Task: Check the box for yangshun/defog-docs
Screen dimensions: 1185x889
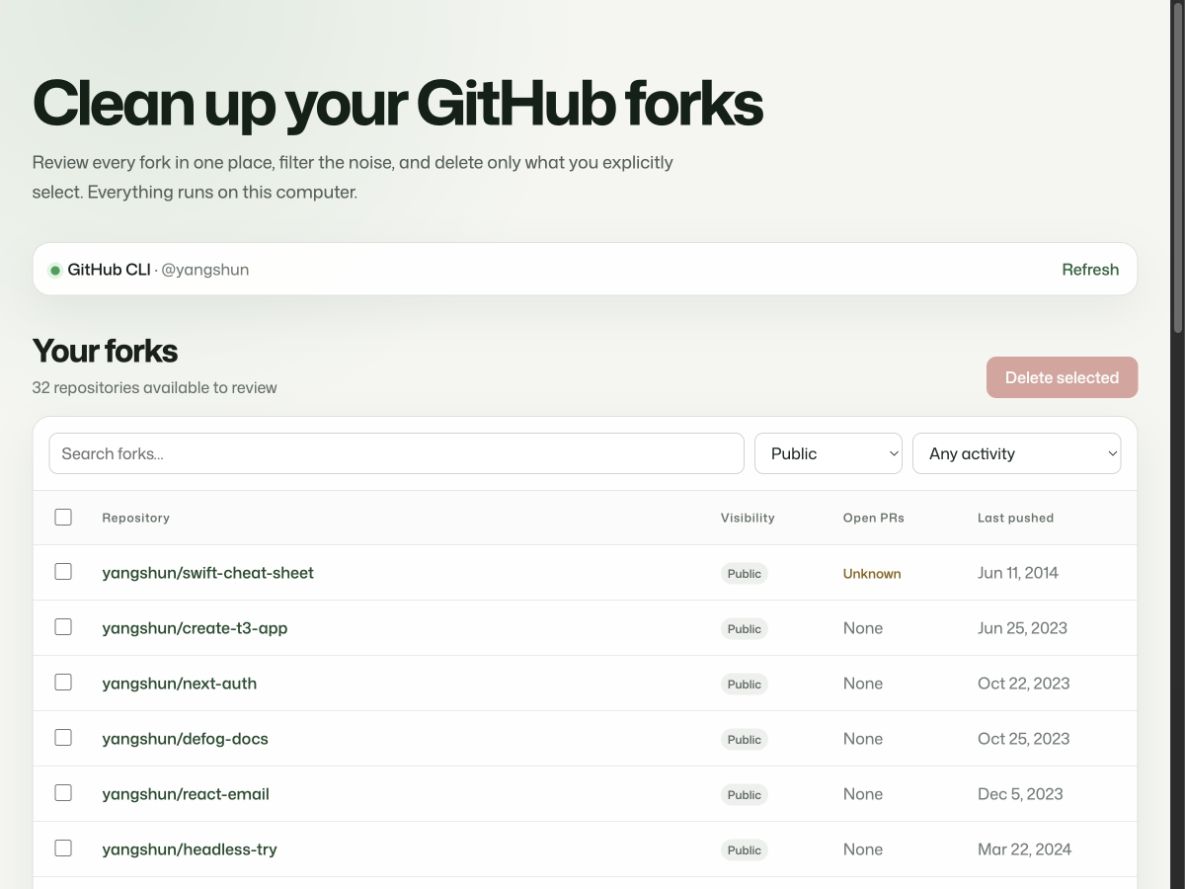Action: (x=63, y=737)
